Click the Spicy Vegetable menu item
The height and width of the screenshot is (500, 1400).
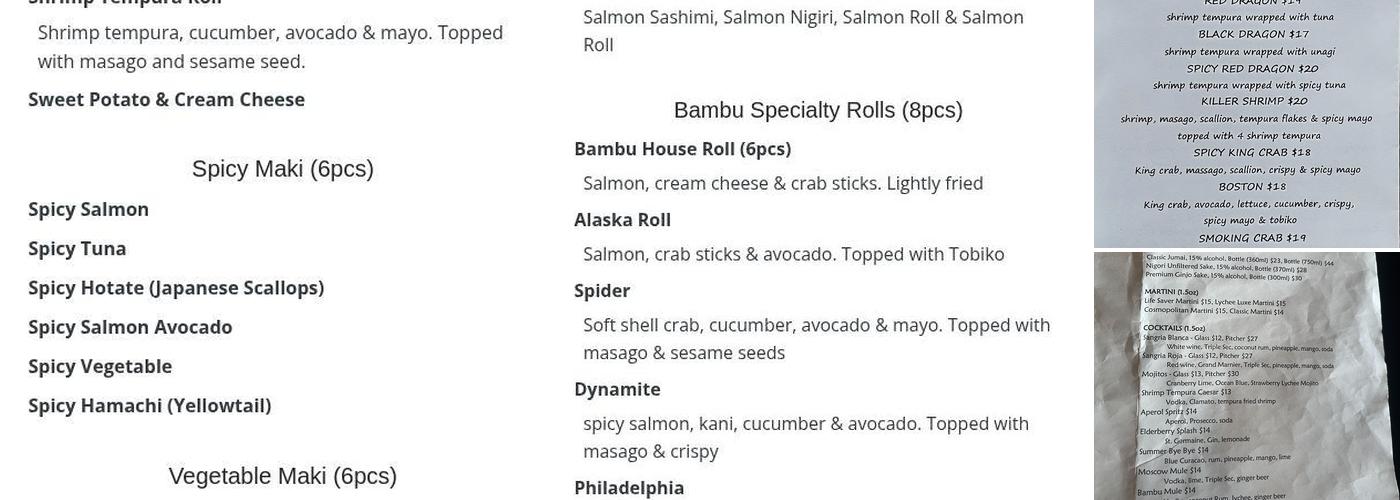coord(100,366)
